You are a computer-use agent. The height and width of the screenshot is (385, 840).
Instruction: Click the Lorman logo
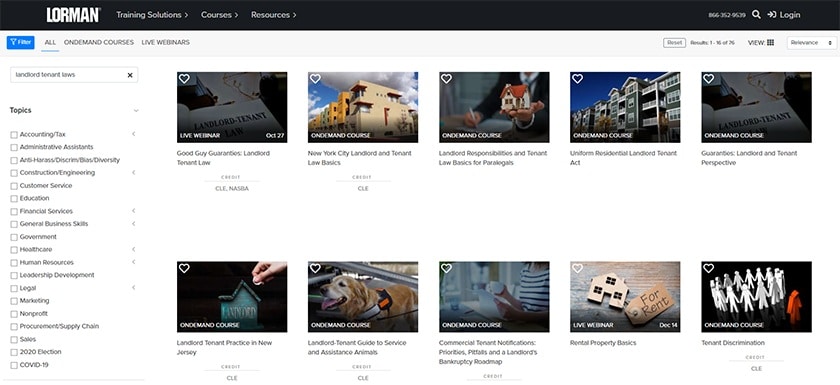point(73,15)
